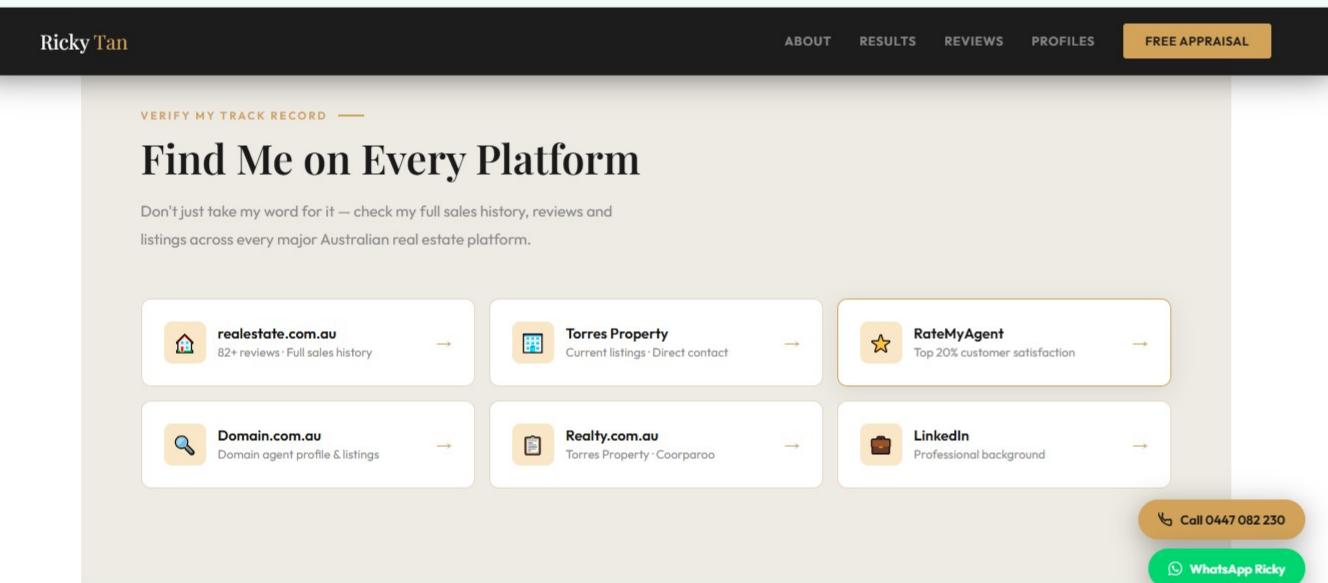The image size is (1328, 583).
Task: Click the building icon on Torres Property card
Action: 532,343
